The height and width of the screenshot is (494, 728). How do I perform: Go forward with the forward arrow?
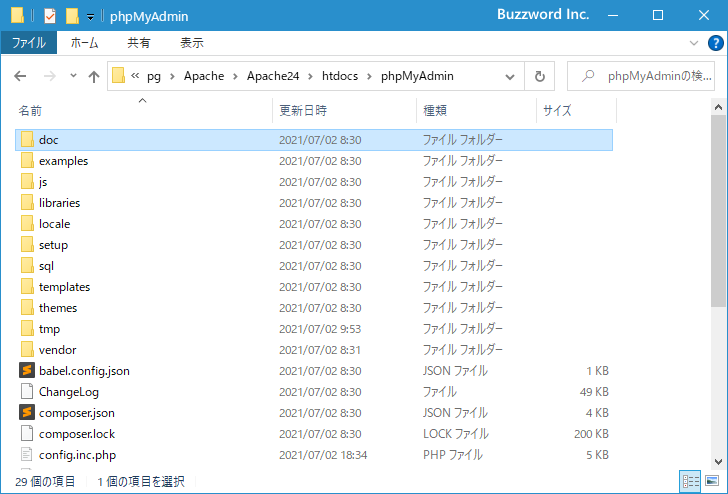pos(49,76)
